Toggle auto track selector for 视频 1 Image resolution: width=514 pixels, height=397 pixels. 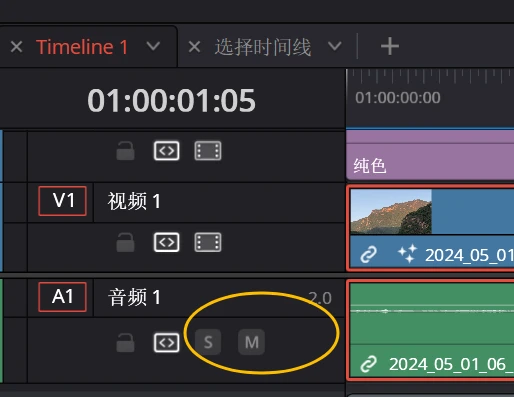pos(167,242)
